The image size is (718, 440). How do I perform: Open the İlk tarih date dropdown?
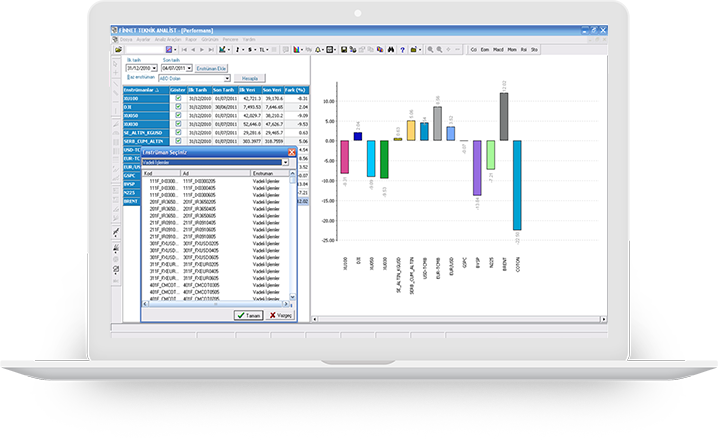pyautogui.click(x=154, y=68)
